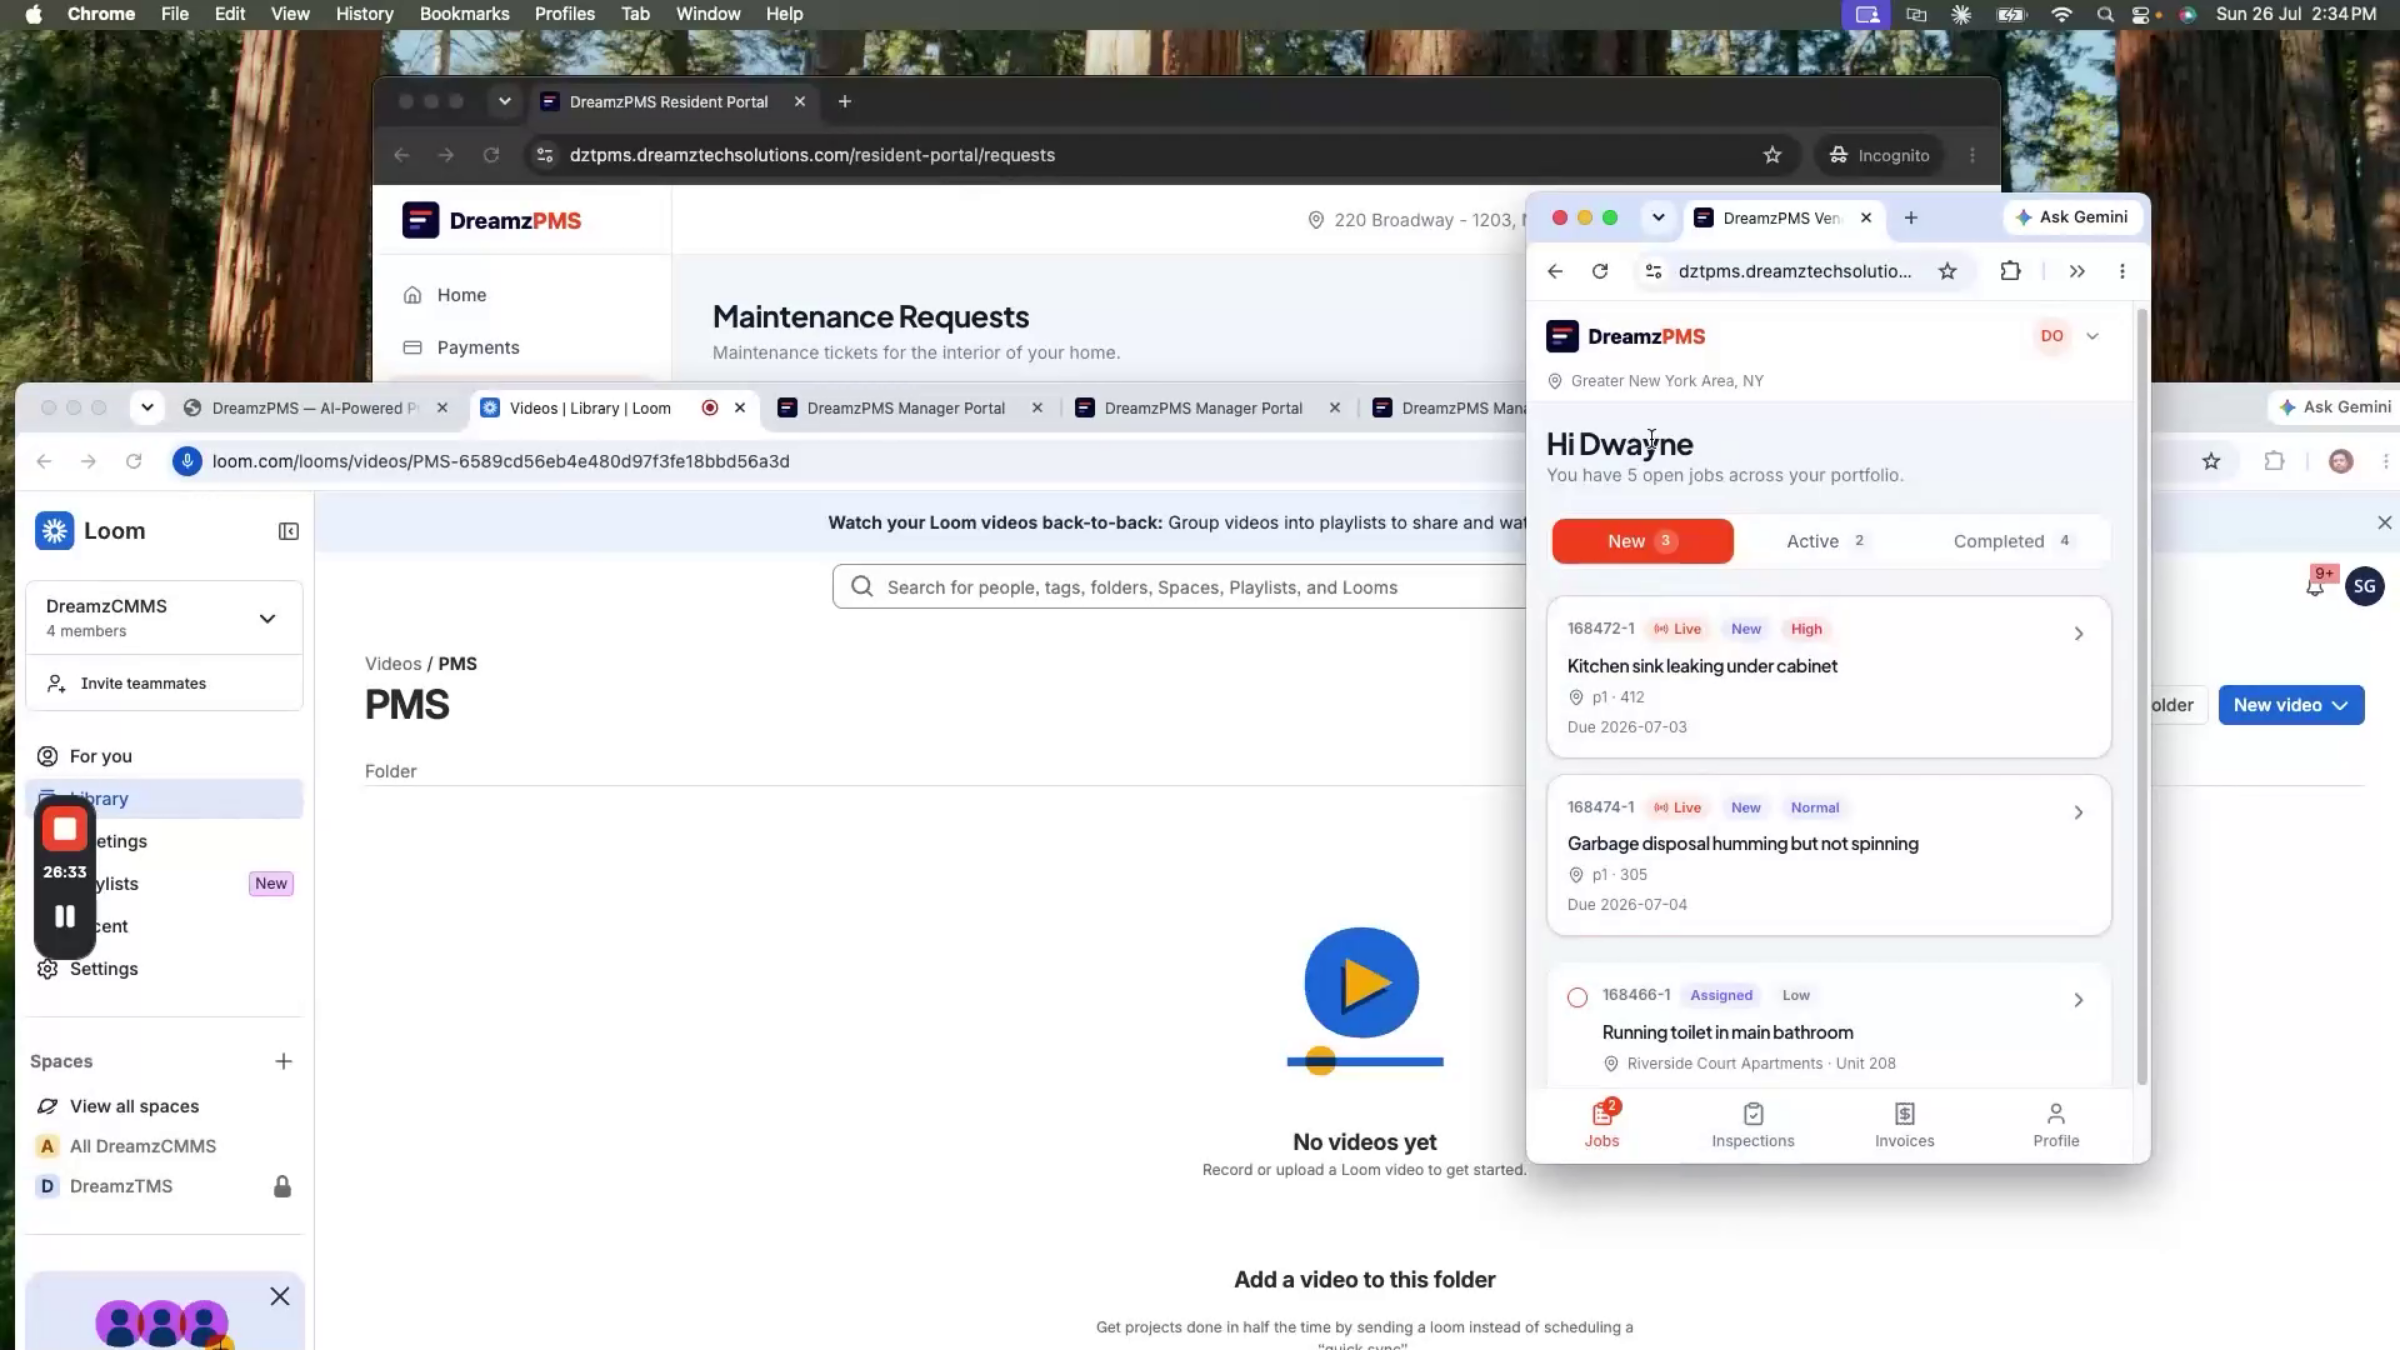
Task: Open new tab in vendor portal window
Action: tap(1911, 217)
